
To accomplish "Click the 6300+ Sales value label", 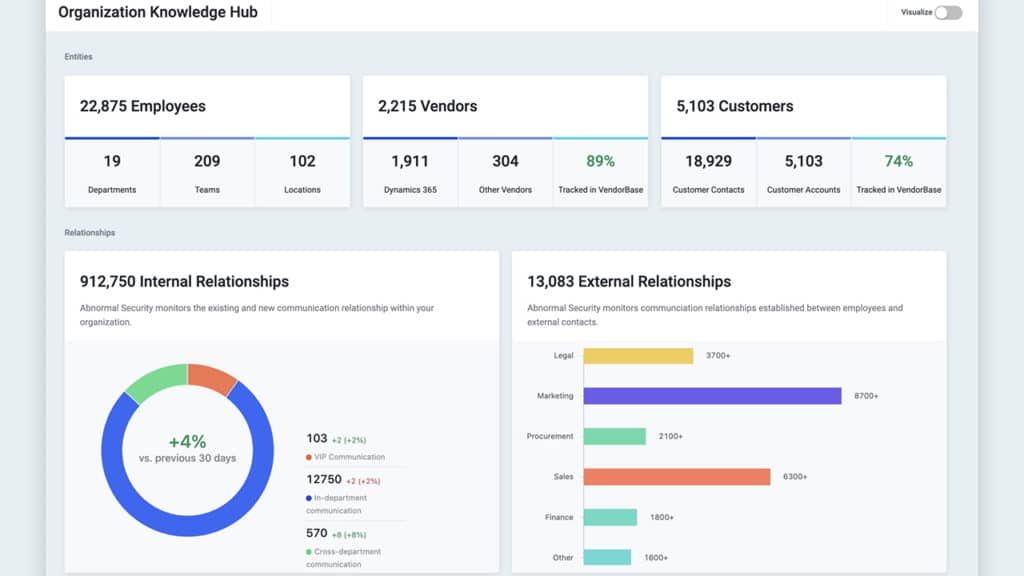I will tap(795, 477).
